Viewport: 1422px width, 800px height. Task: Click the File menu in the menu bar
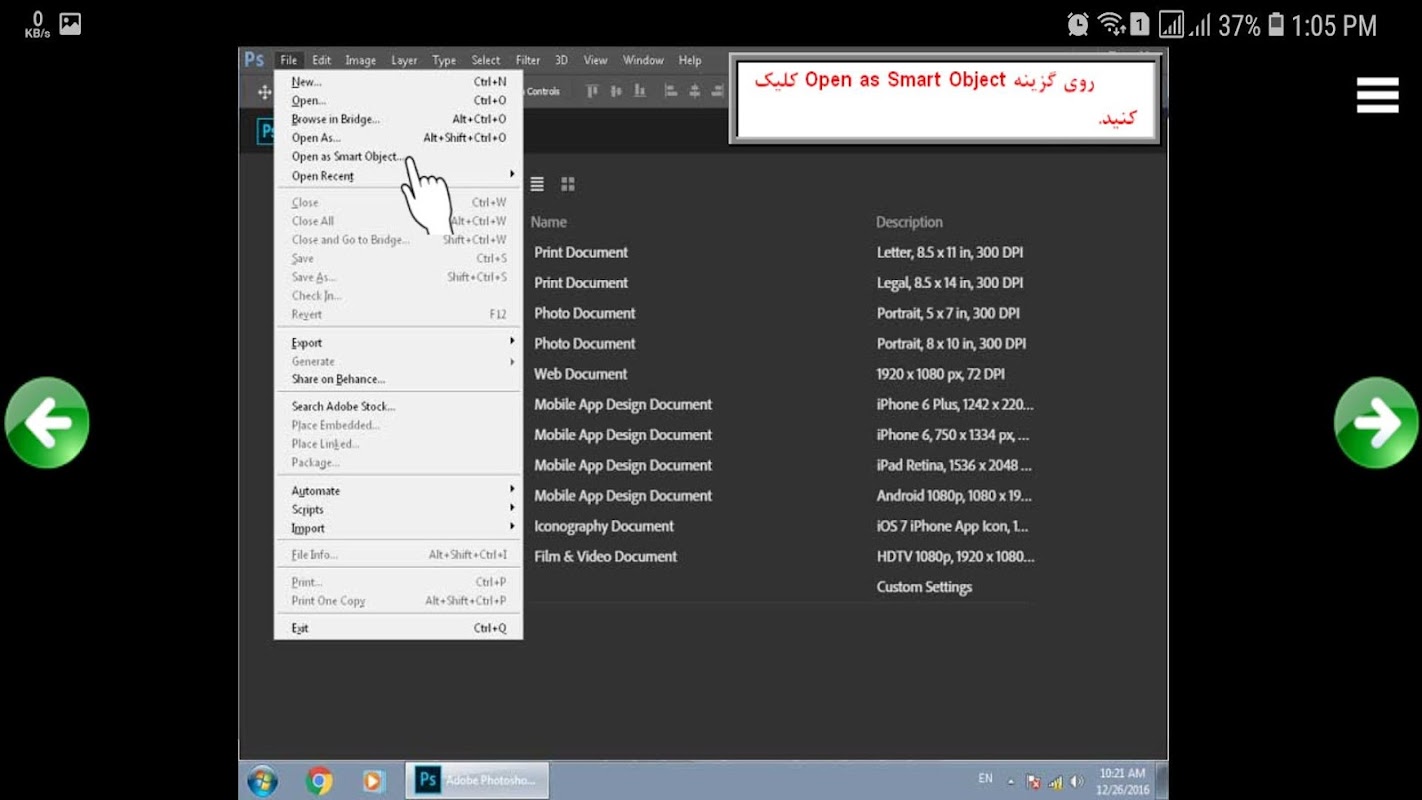(x=289, y=60)
